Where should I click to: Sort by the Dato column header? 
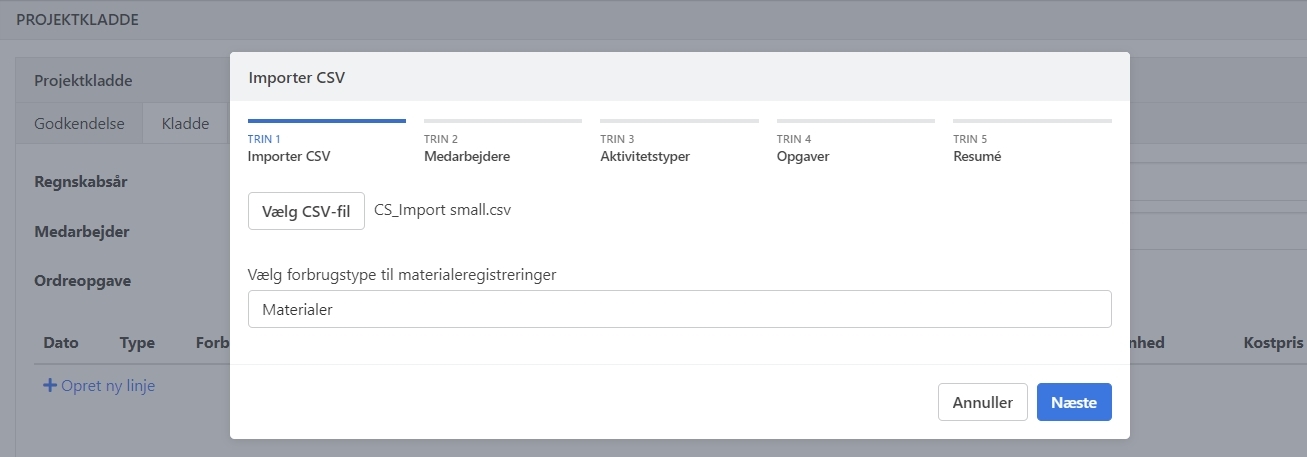tap(62, 342)
